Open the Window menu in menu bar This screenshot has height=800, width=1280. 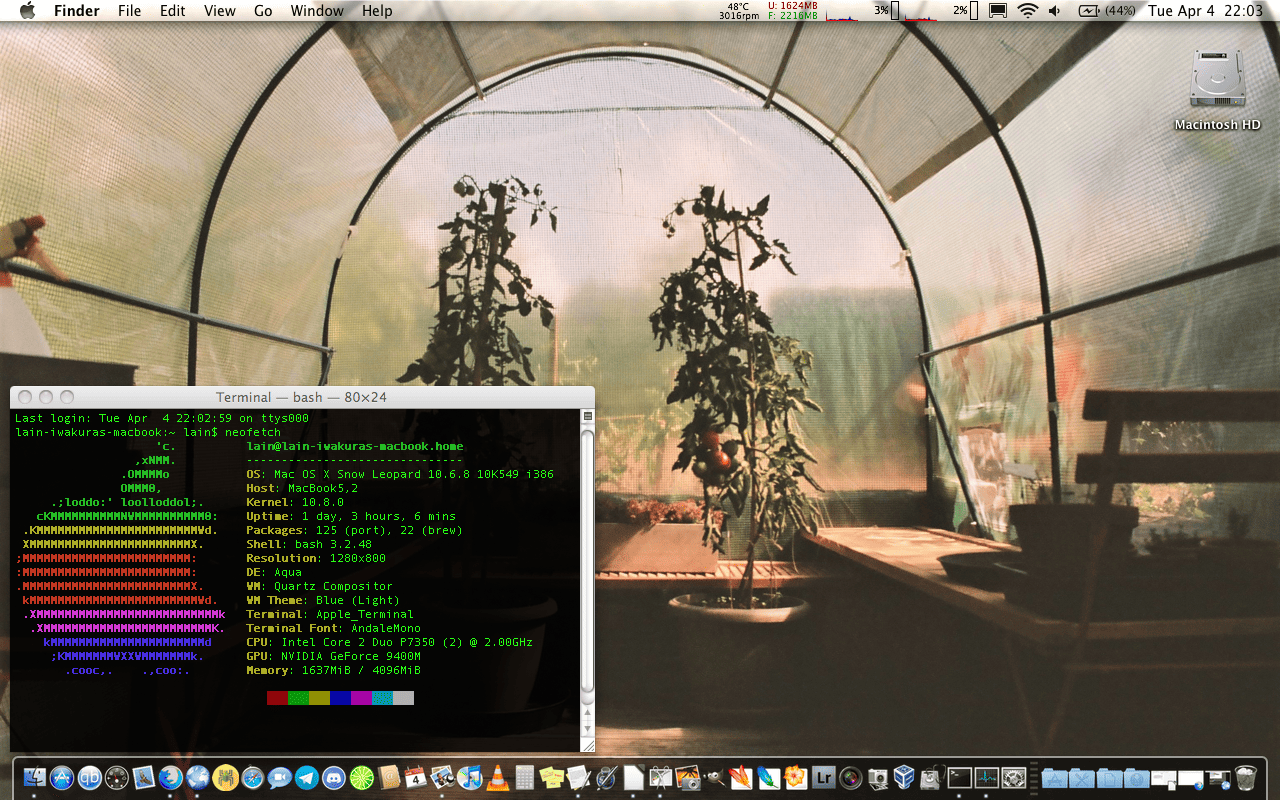pyautogui.click(x=317, y=11)
